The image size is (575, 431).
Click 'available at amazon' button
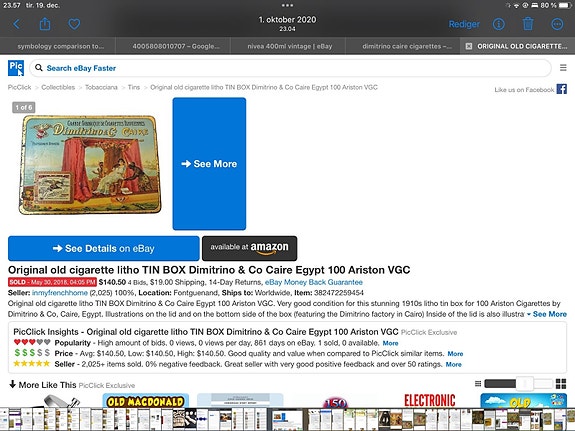click(249, 248)
